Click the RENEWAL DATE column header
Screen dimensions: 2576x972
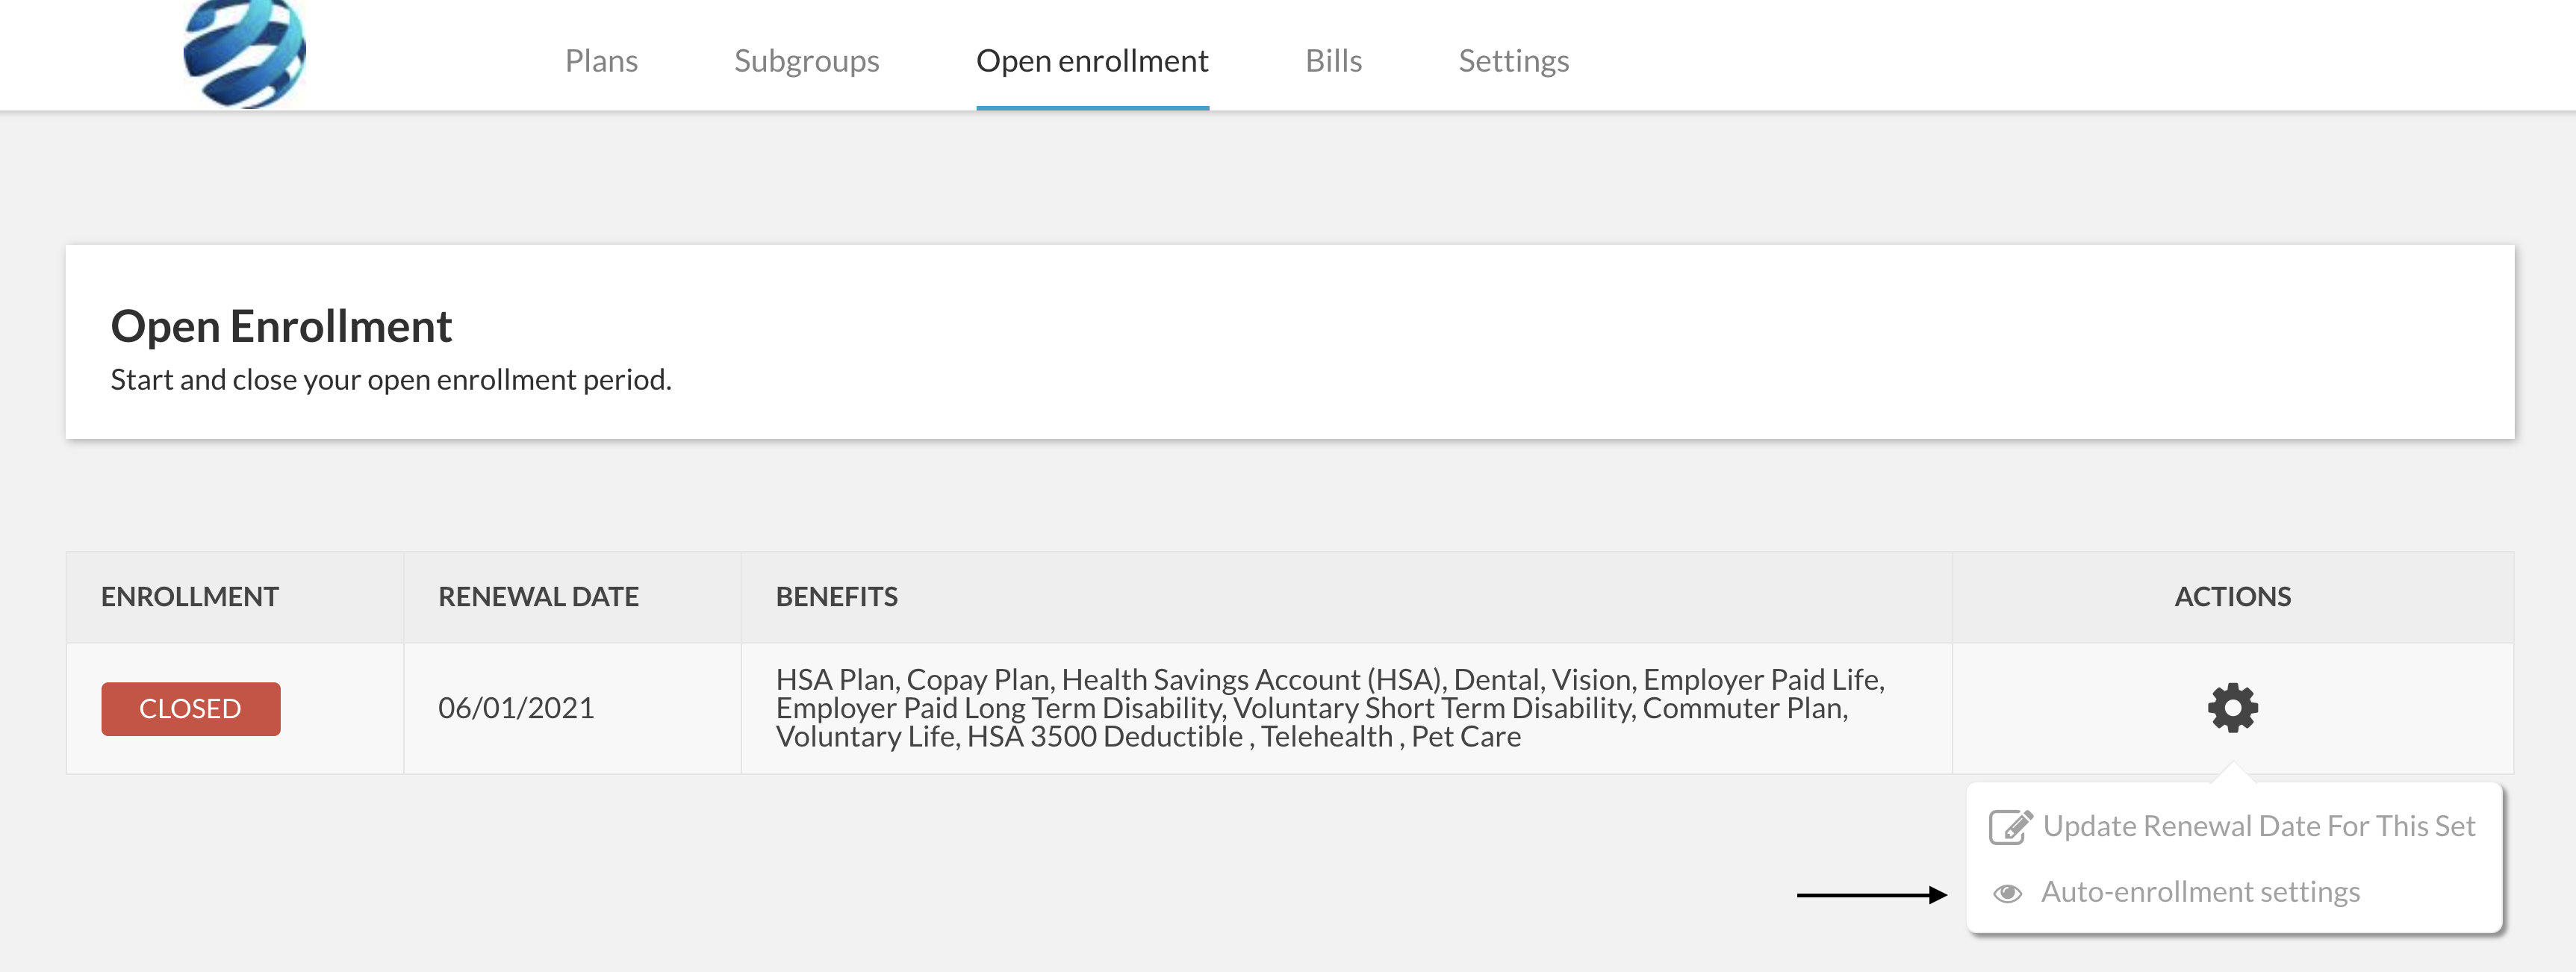(538, 597)
